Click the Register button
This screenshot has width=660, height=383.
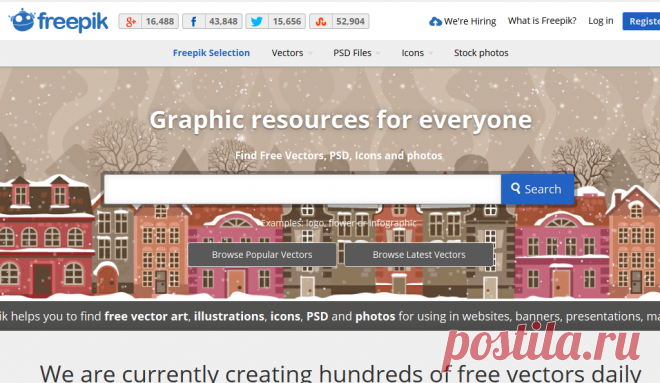[x=641, y=21]
